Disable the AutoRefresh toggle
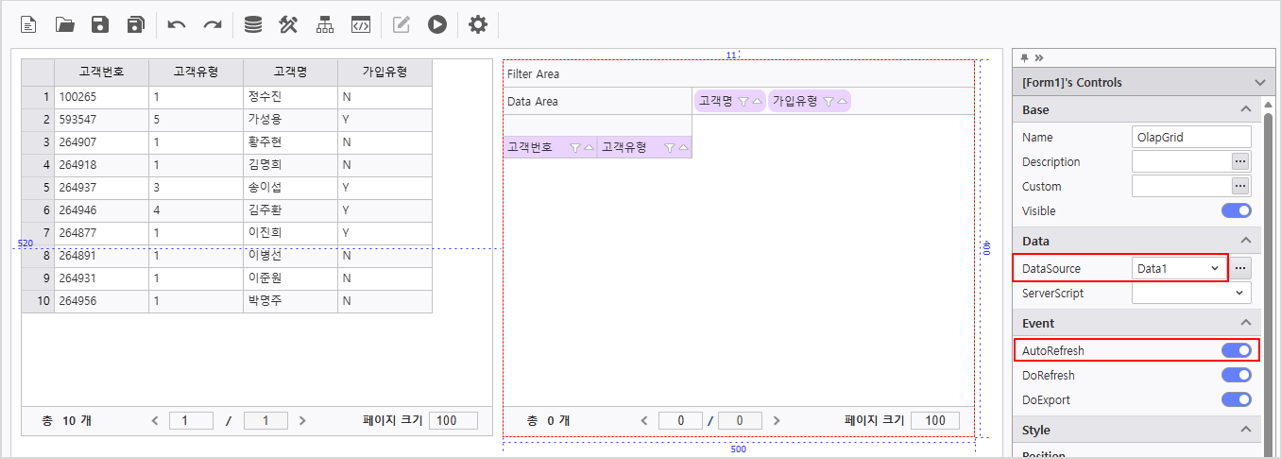This screenshot has height=459, width=1282. [x=1237, y=351]
